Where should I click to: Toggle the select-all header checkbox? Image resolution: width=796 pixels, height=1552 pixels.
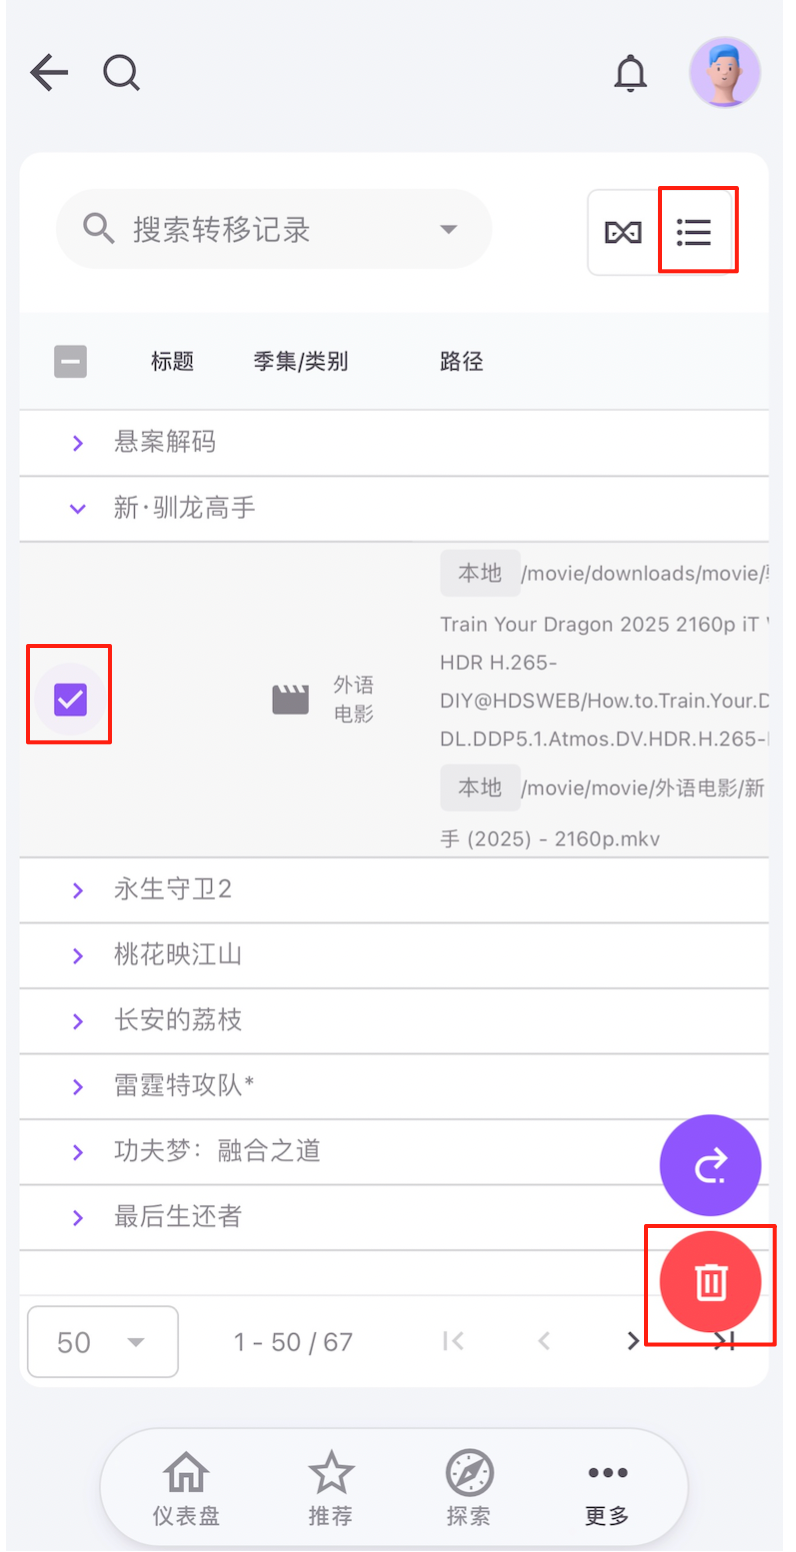[70, 361]
